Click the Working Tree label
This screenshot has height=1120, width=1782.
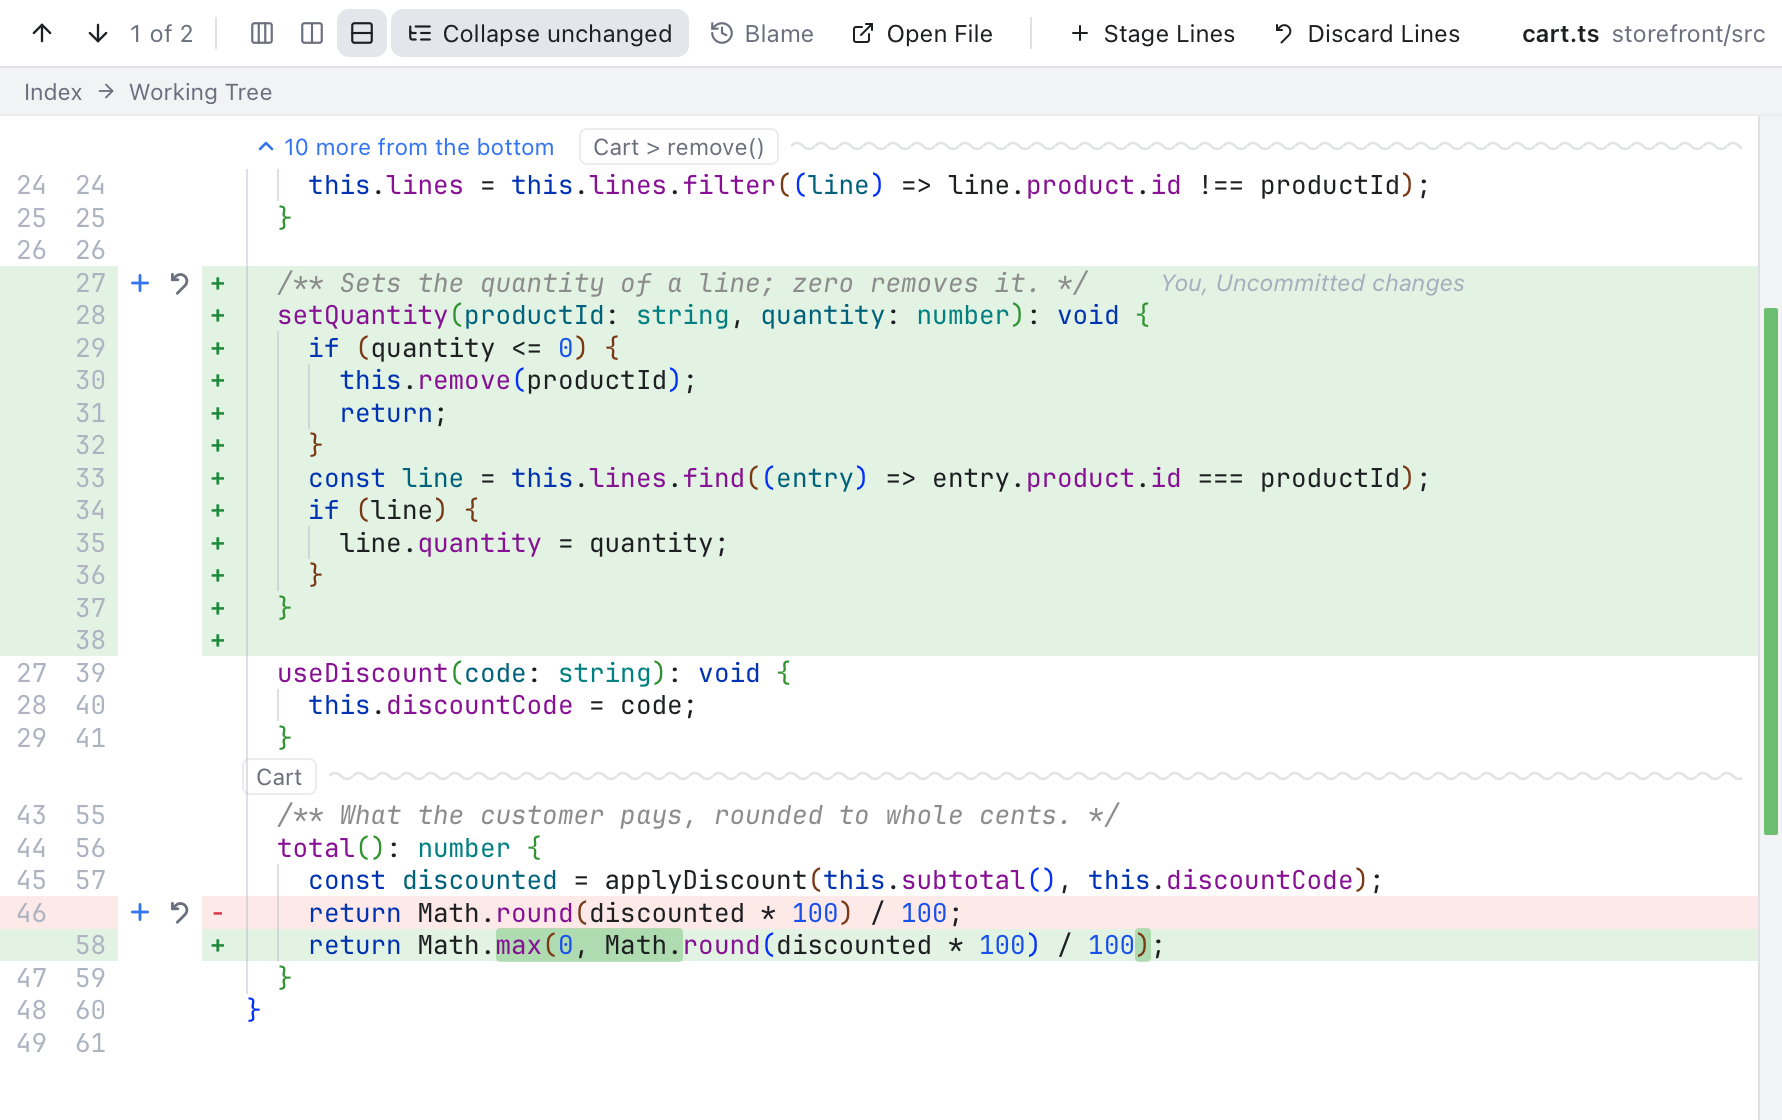pyautogui.click(x=200, y=92)
